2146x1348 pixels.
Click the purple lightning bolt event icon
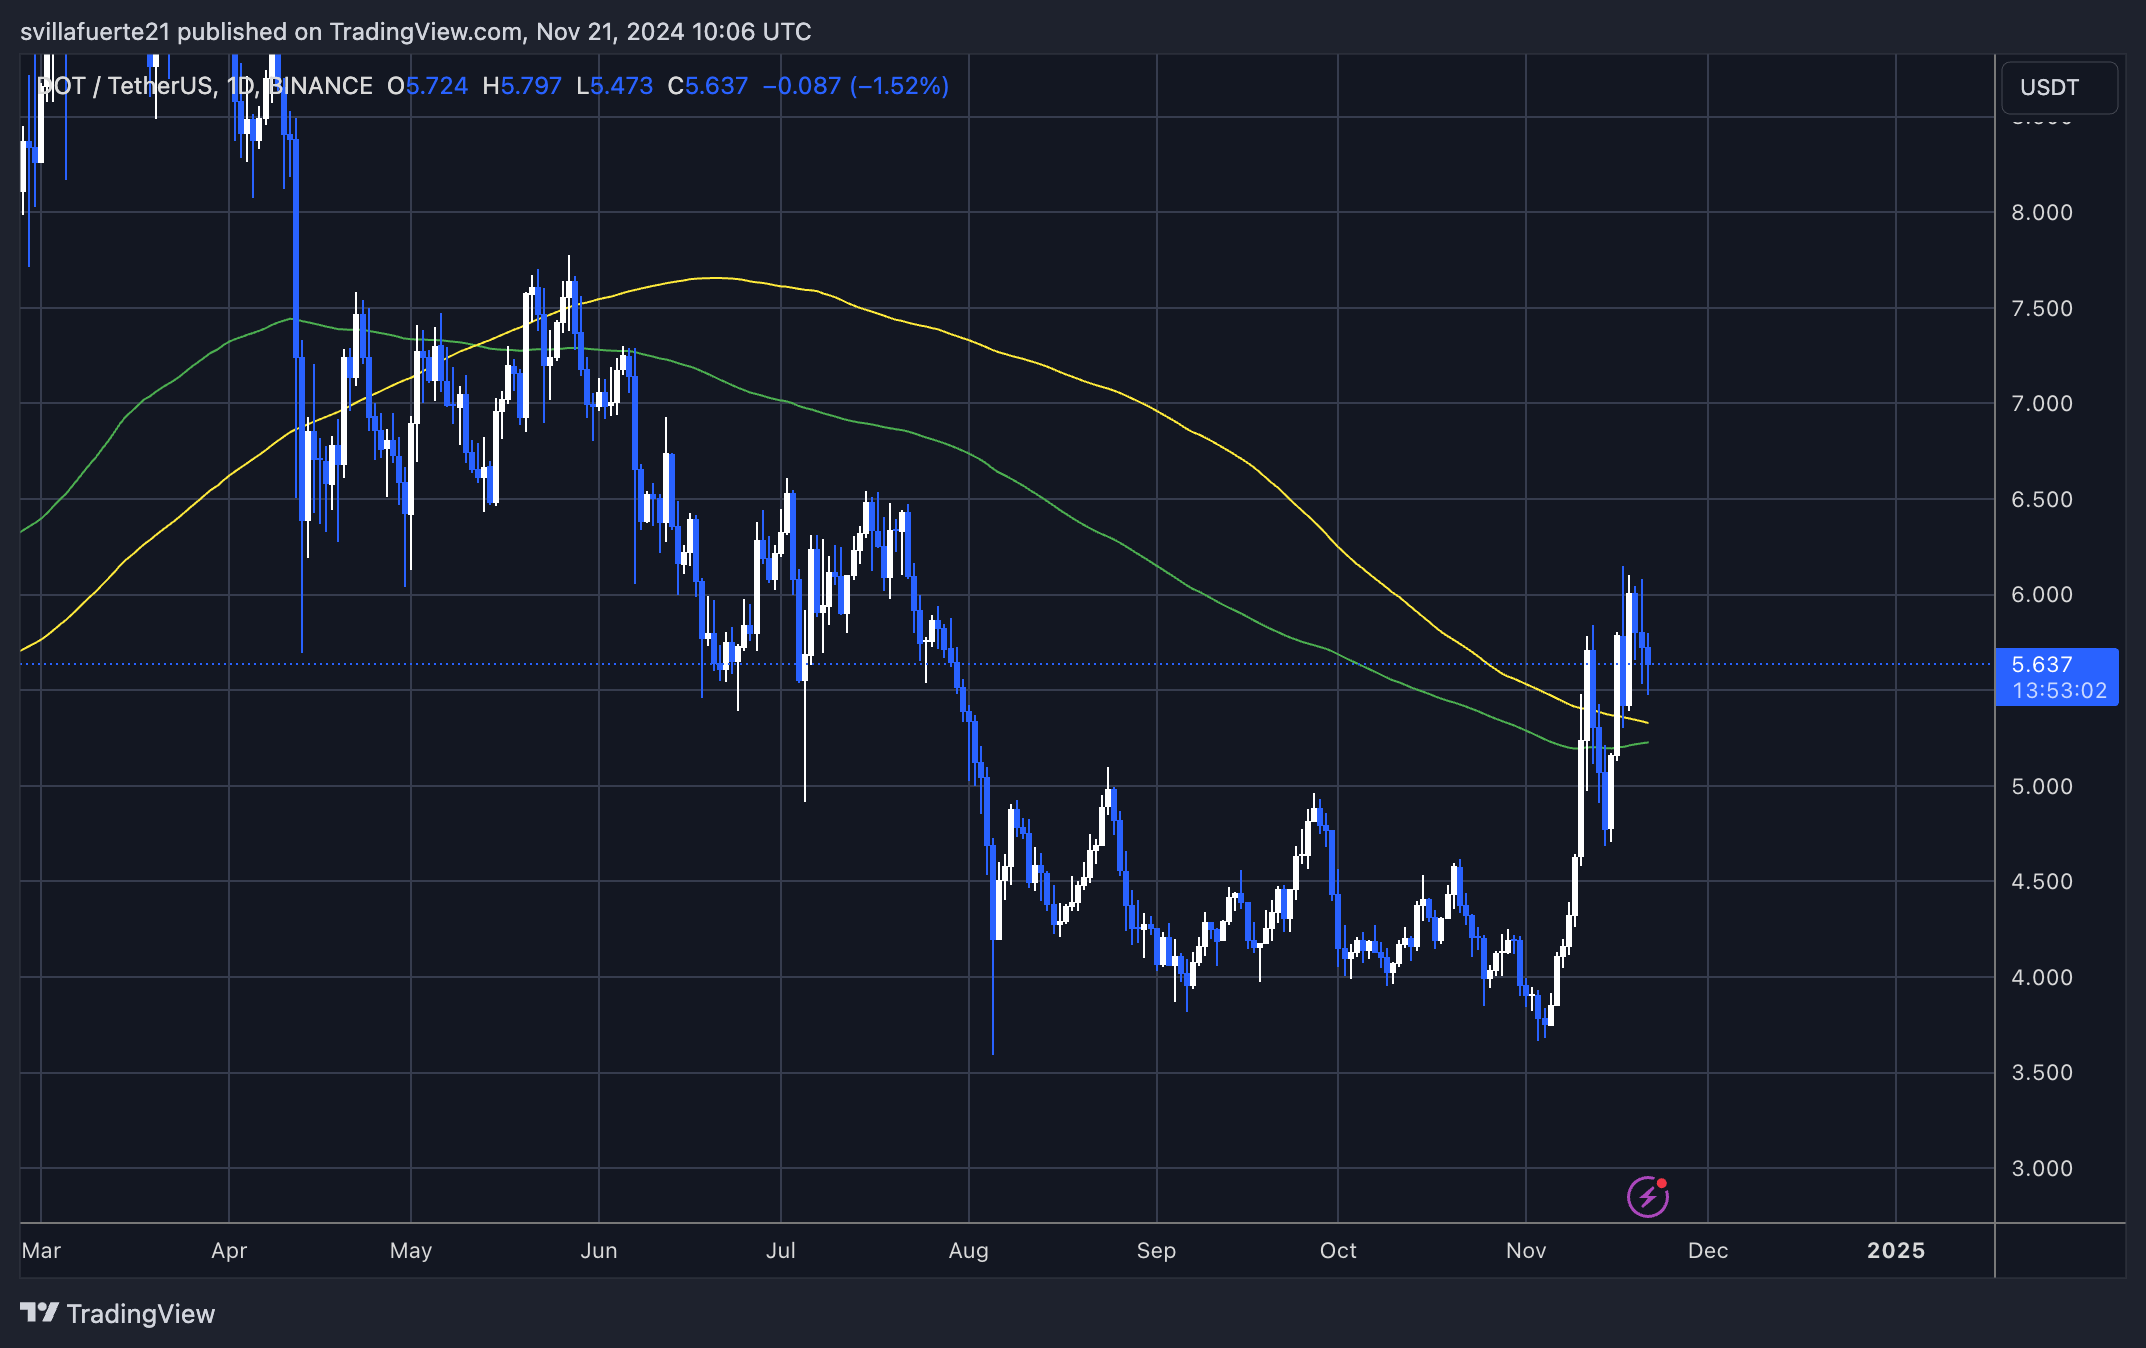[x=1648, y=1197]
